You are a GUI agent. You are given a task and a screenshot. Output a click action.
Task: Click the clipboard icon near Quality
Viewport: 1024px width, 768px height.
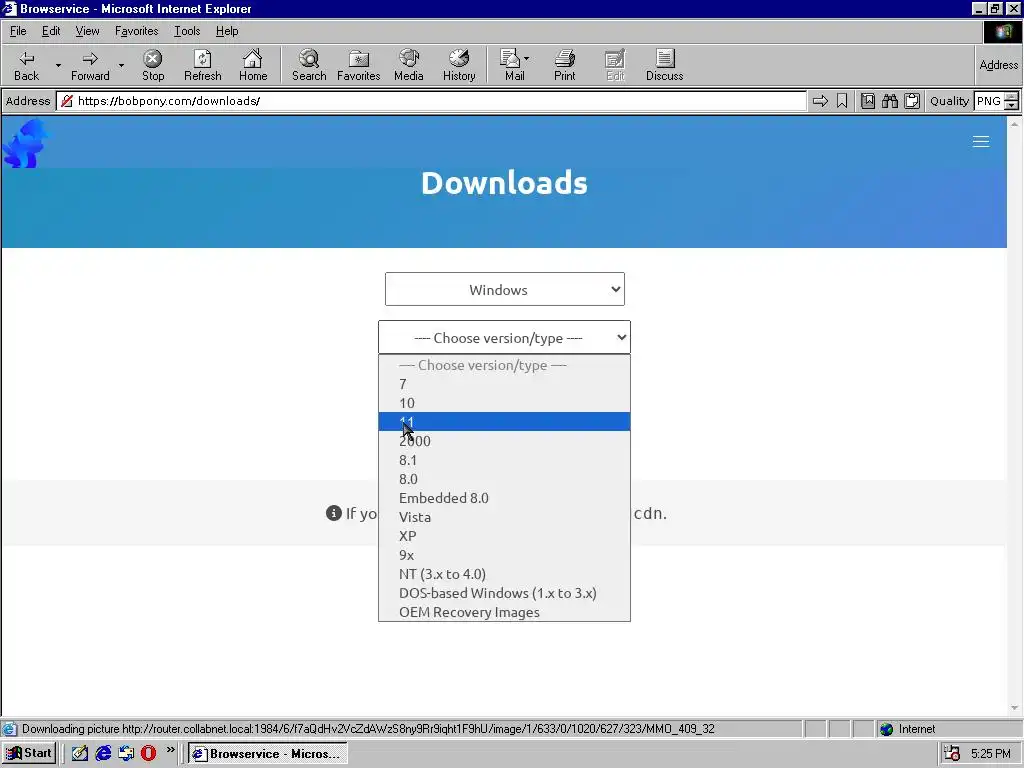click(x=912, y=101)
